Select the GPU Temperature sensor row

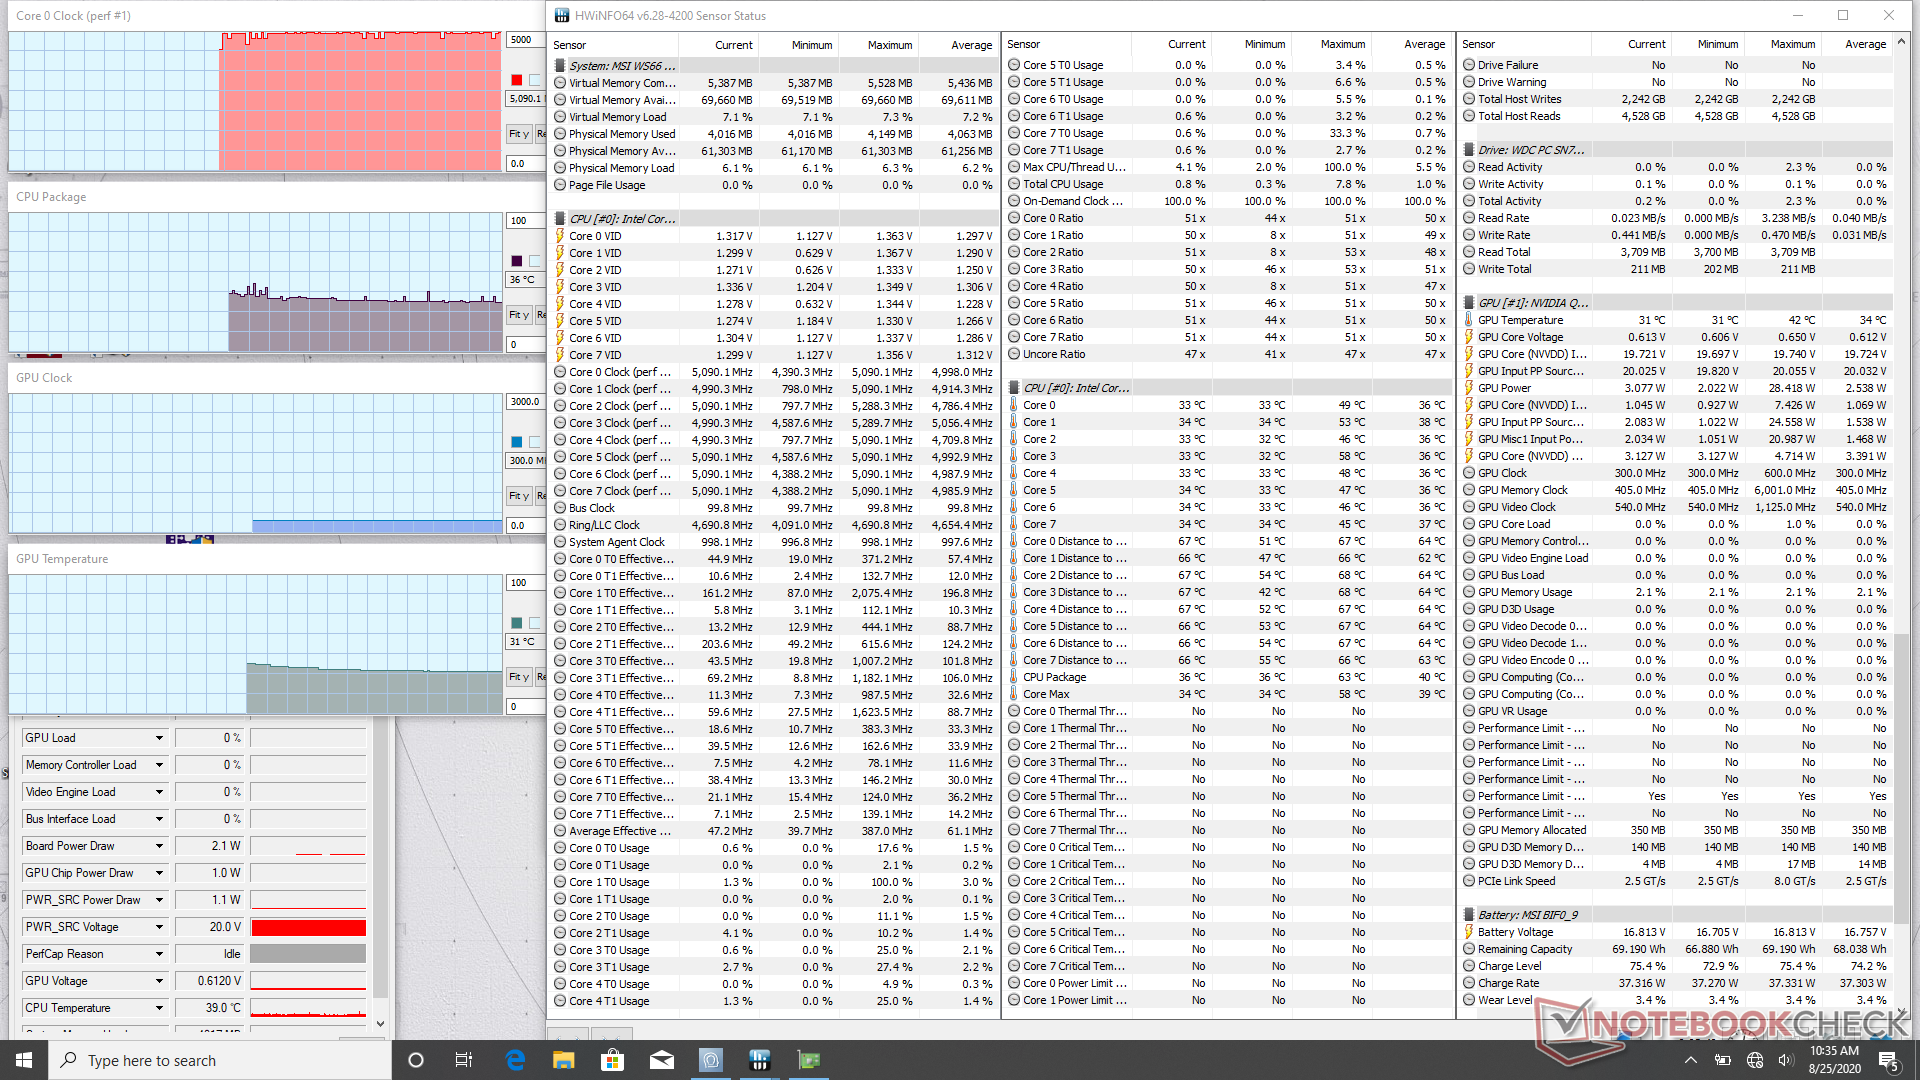coord(1520,320)
